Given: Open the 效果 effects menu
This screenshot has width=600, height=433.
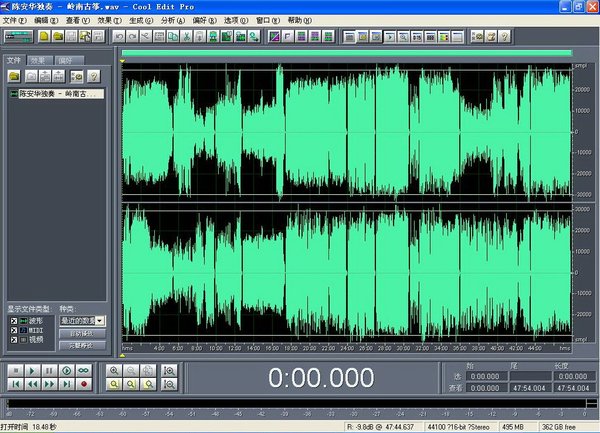Looking at the screenshot, I should click(x=105, y=19).
